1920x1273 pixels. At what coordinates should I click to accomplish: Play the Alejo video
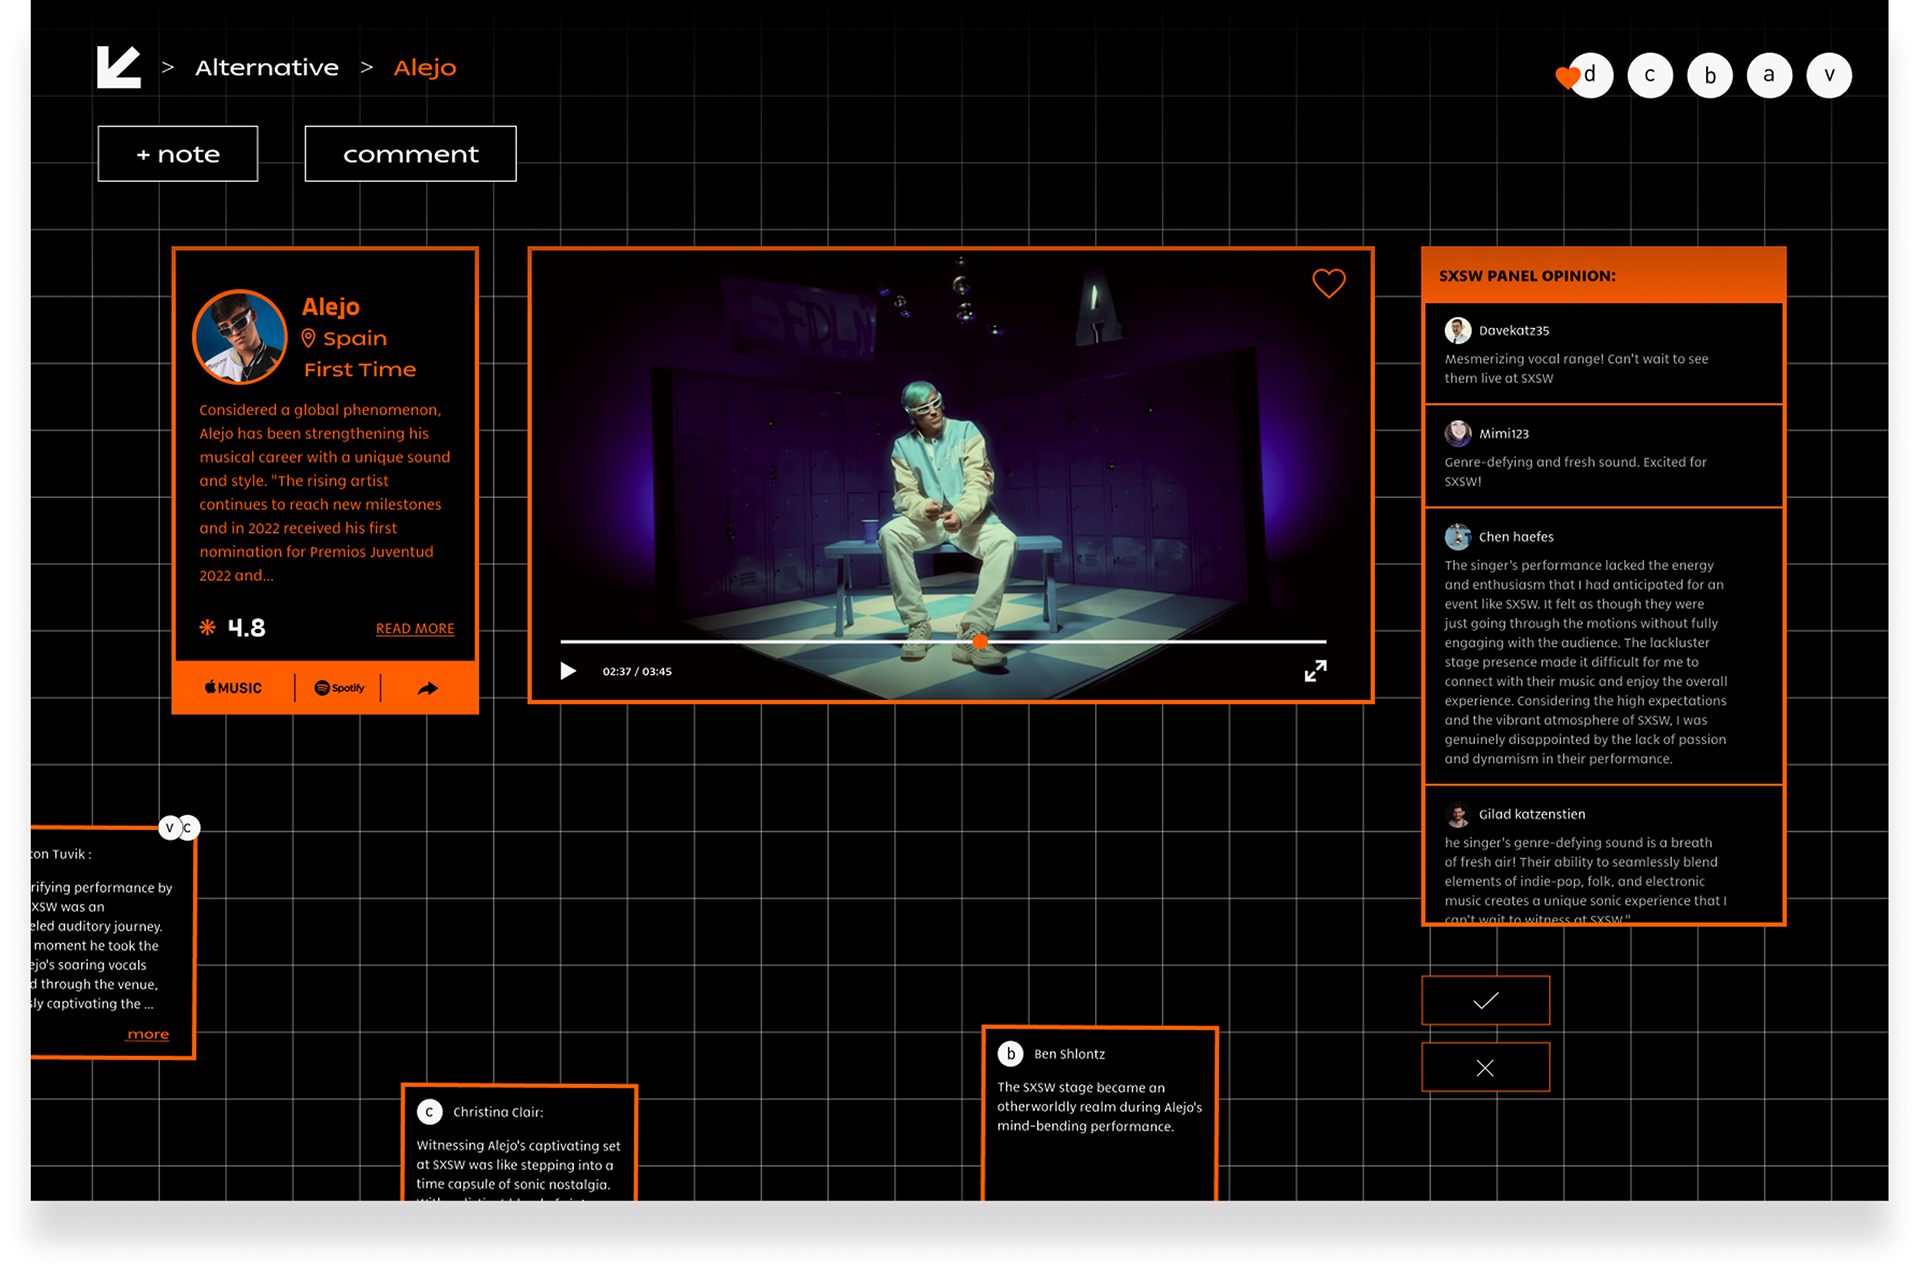coord(568,671)
